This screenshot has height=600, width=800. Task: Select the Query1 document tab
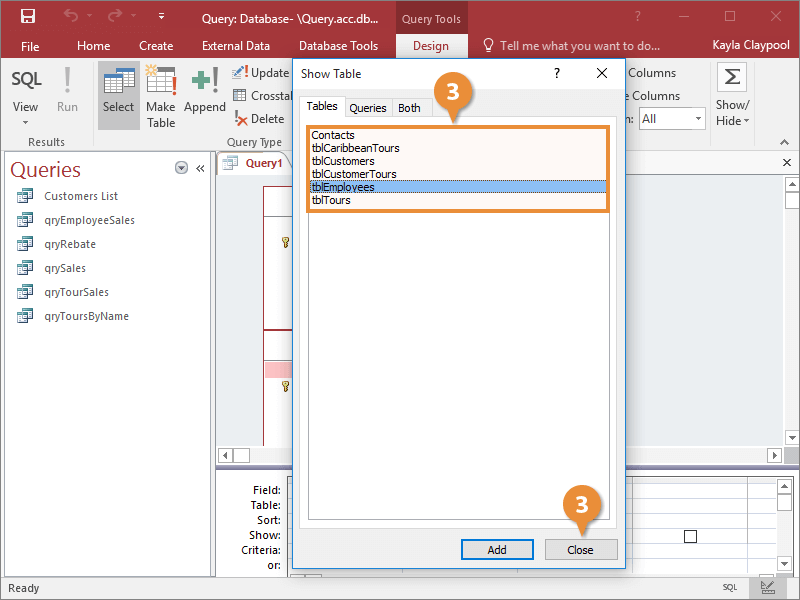coord(254,163)
